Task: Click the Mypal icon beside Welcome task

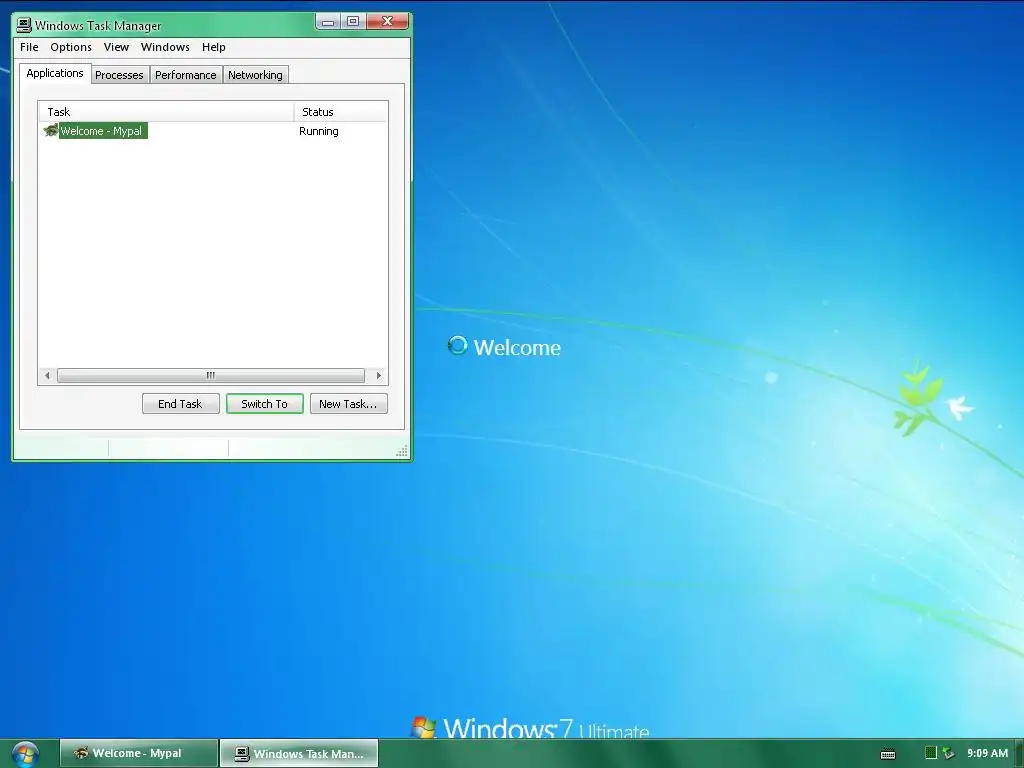Action: pos(50,131)
